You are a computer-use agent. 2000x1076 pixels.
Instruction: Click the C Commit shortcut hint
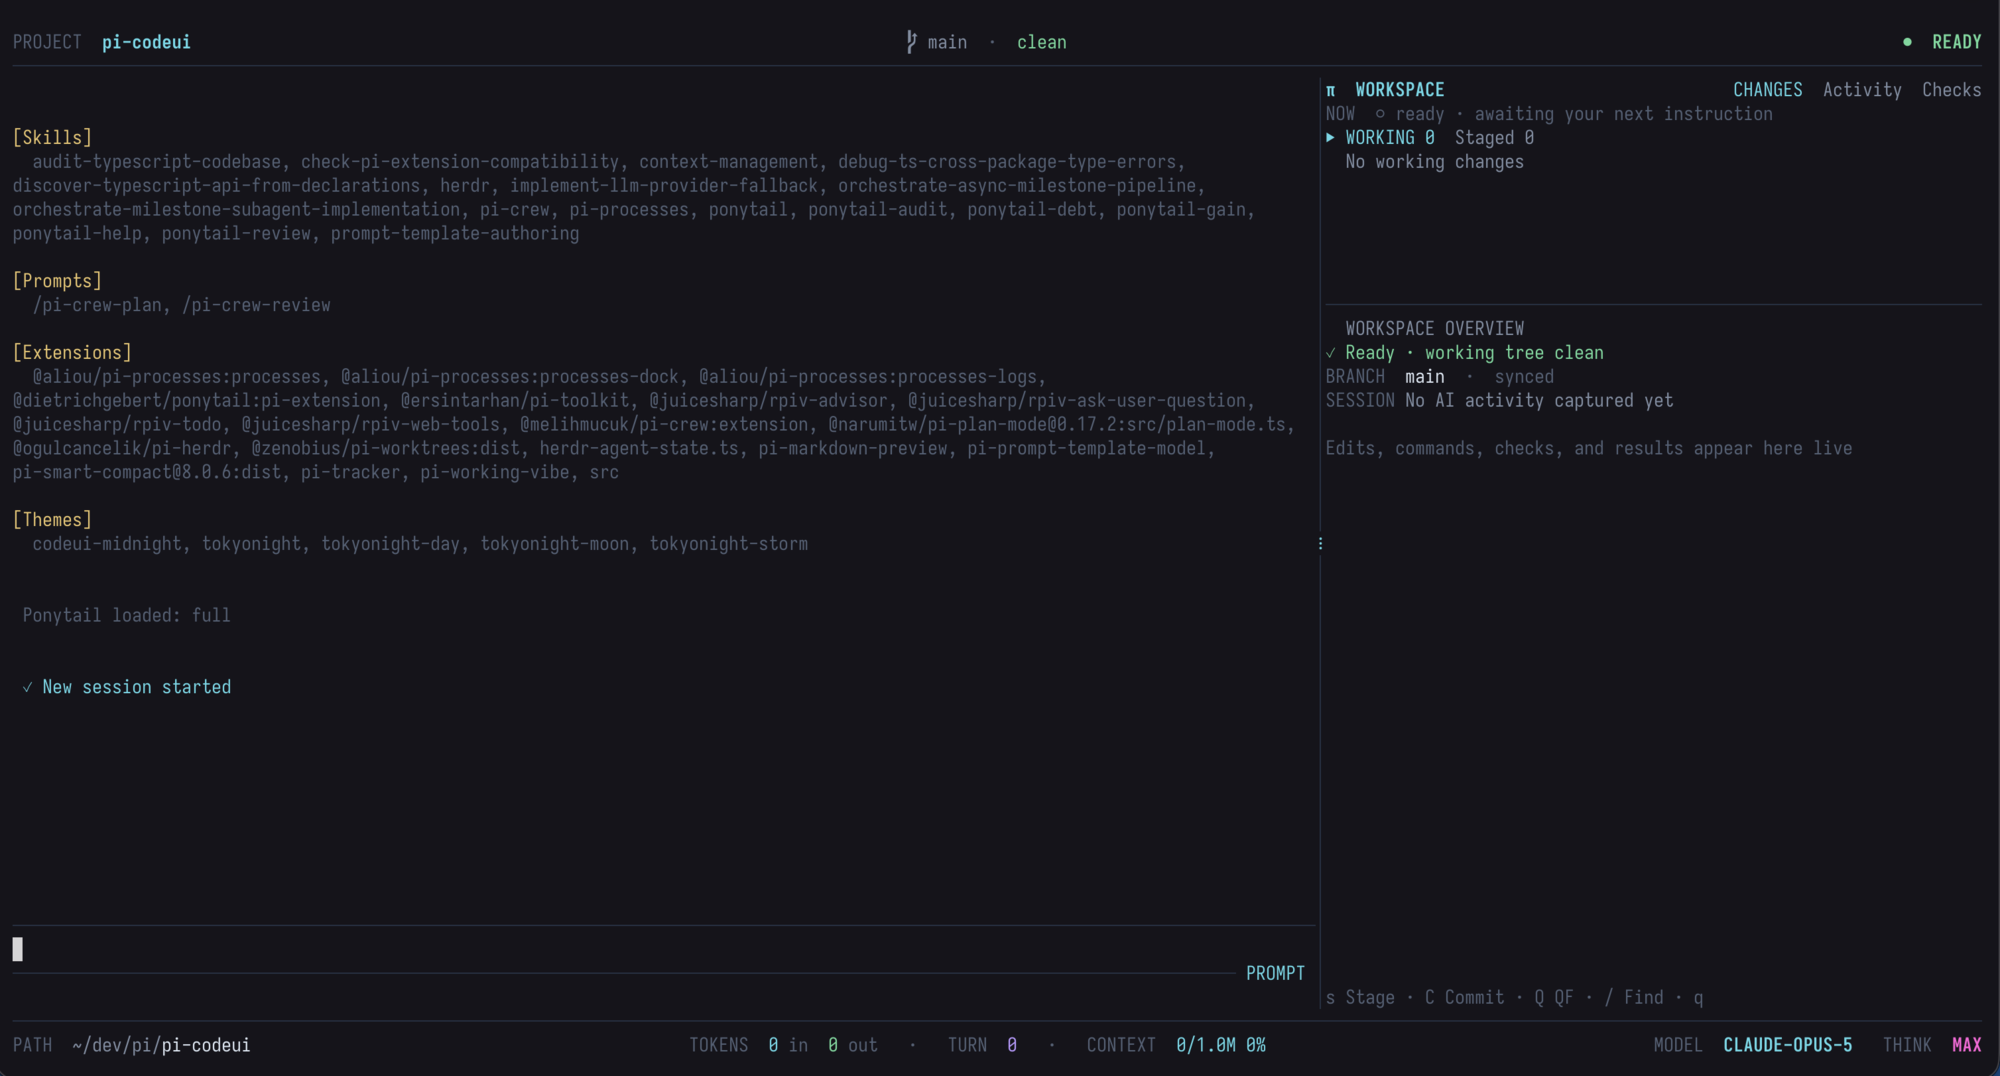[x=1464, y=997]
